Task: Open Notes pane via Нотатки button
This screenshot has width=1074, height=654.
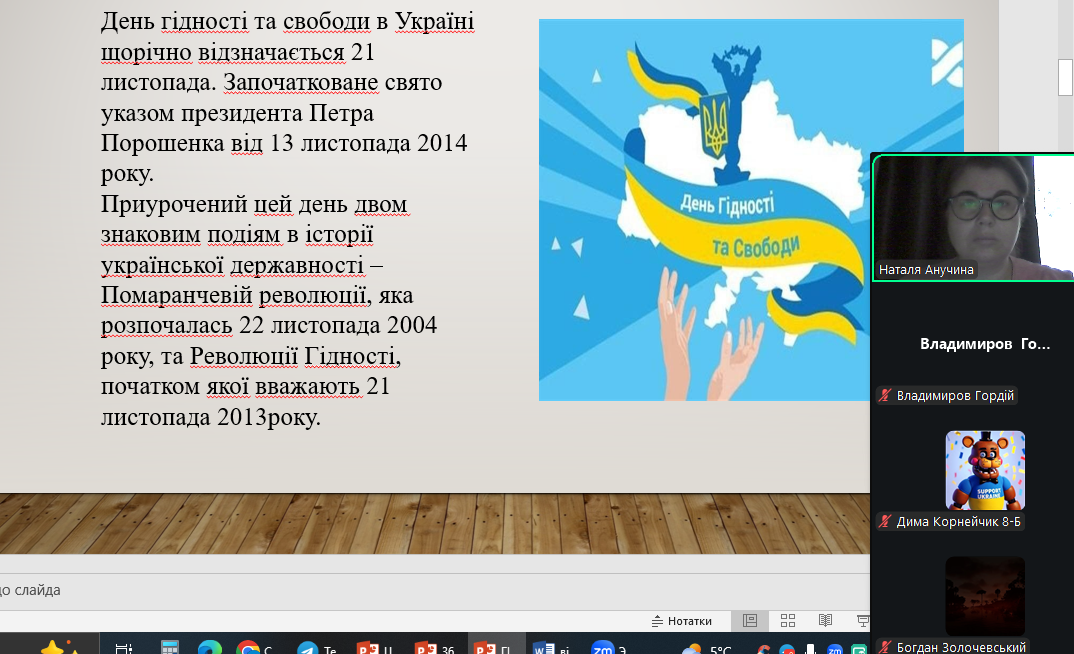Action: pyautogui.click(x=682, y=621)
